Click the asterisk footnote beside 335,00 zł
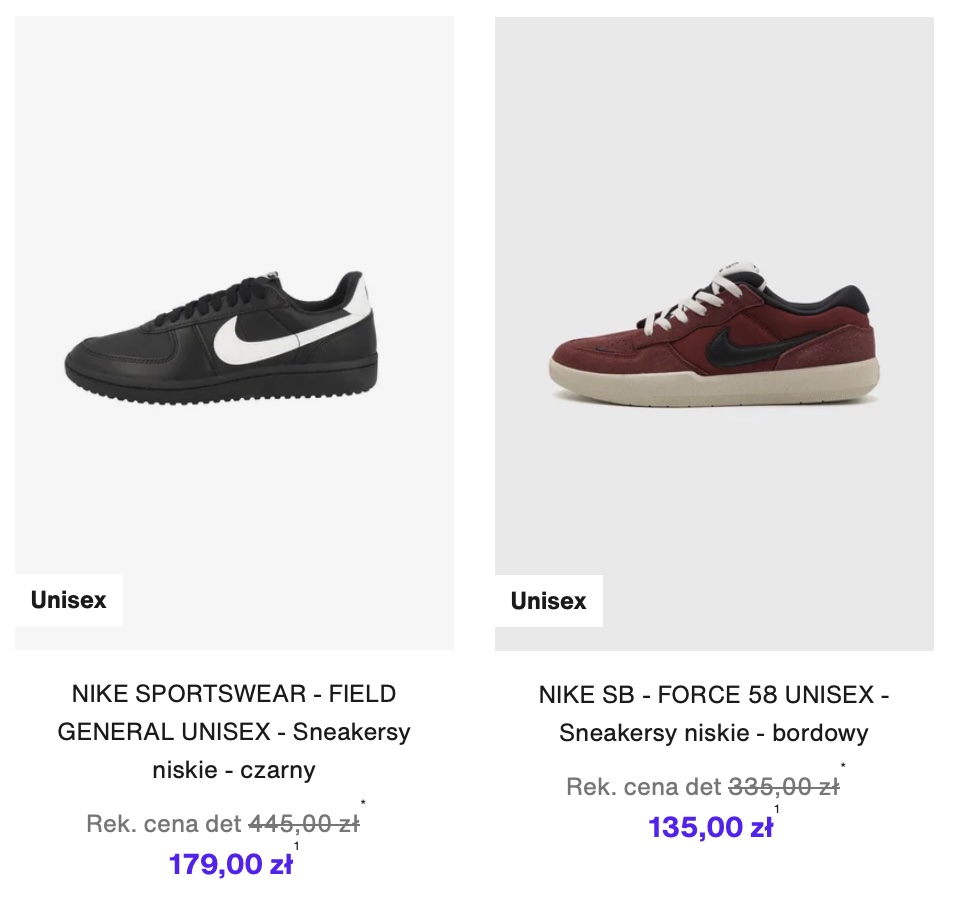This screenshot has height=898, width=958. point(843,767)
